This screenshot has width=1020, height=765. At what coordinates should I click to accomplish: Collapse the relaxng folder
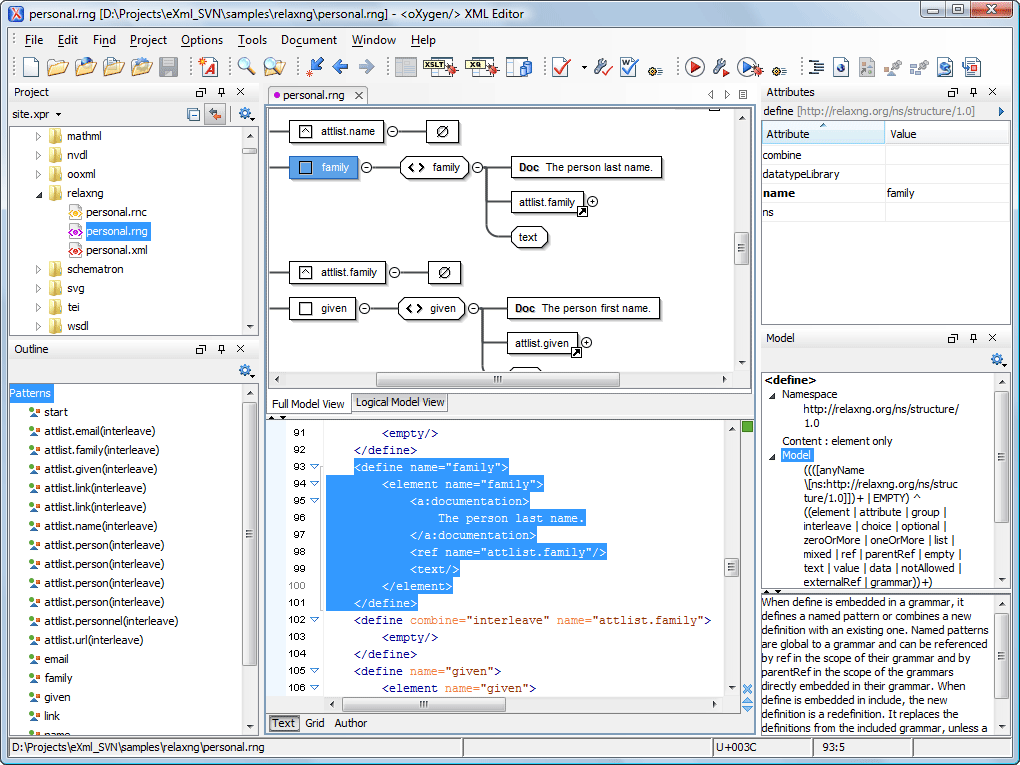click(x=38, y=194)
